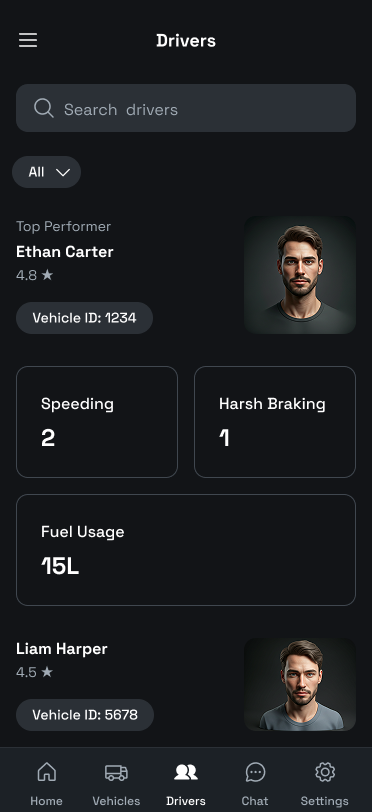Open Vehicle ID: 1234 chip

tap(84, 318)
